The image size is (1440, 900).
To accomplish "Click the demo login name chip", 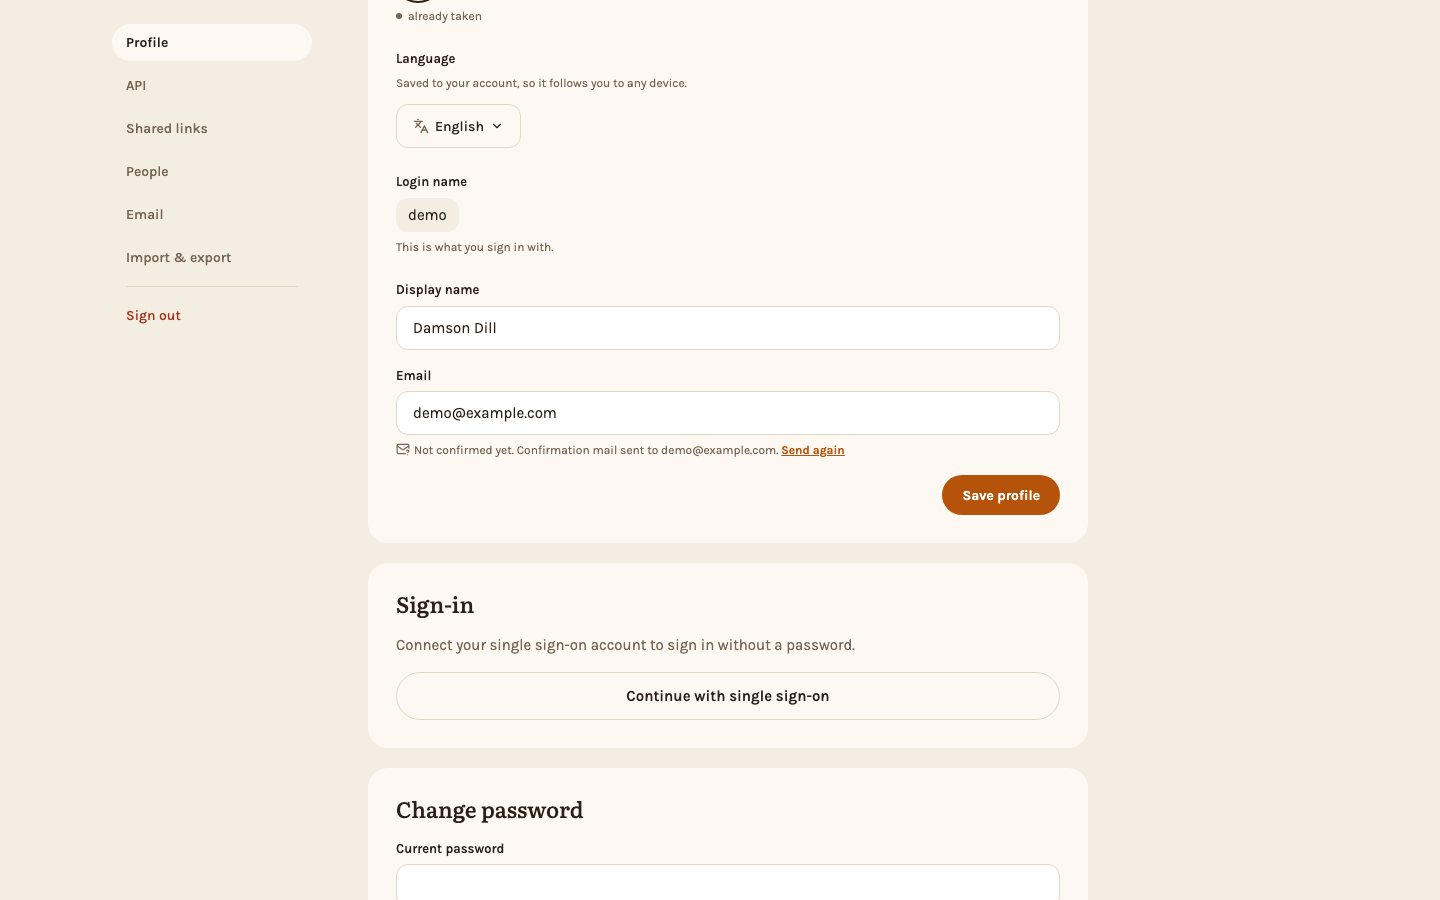I will click(x=427, y=215).
